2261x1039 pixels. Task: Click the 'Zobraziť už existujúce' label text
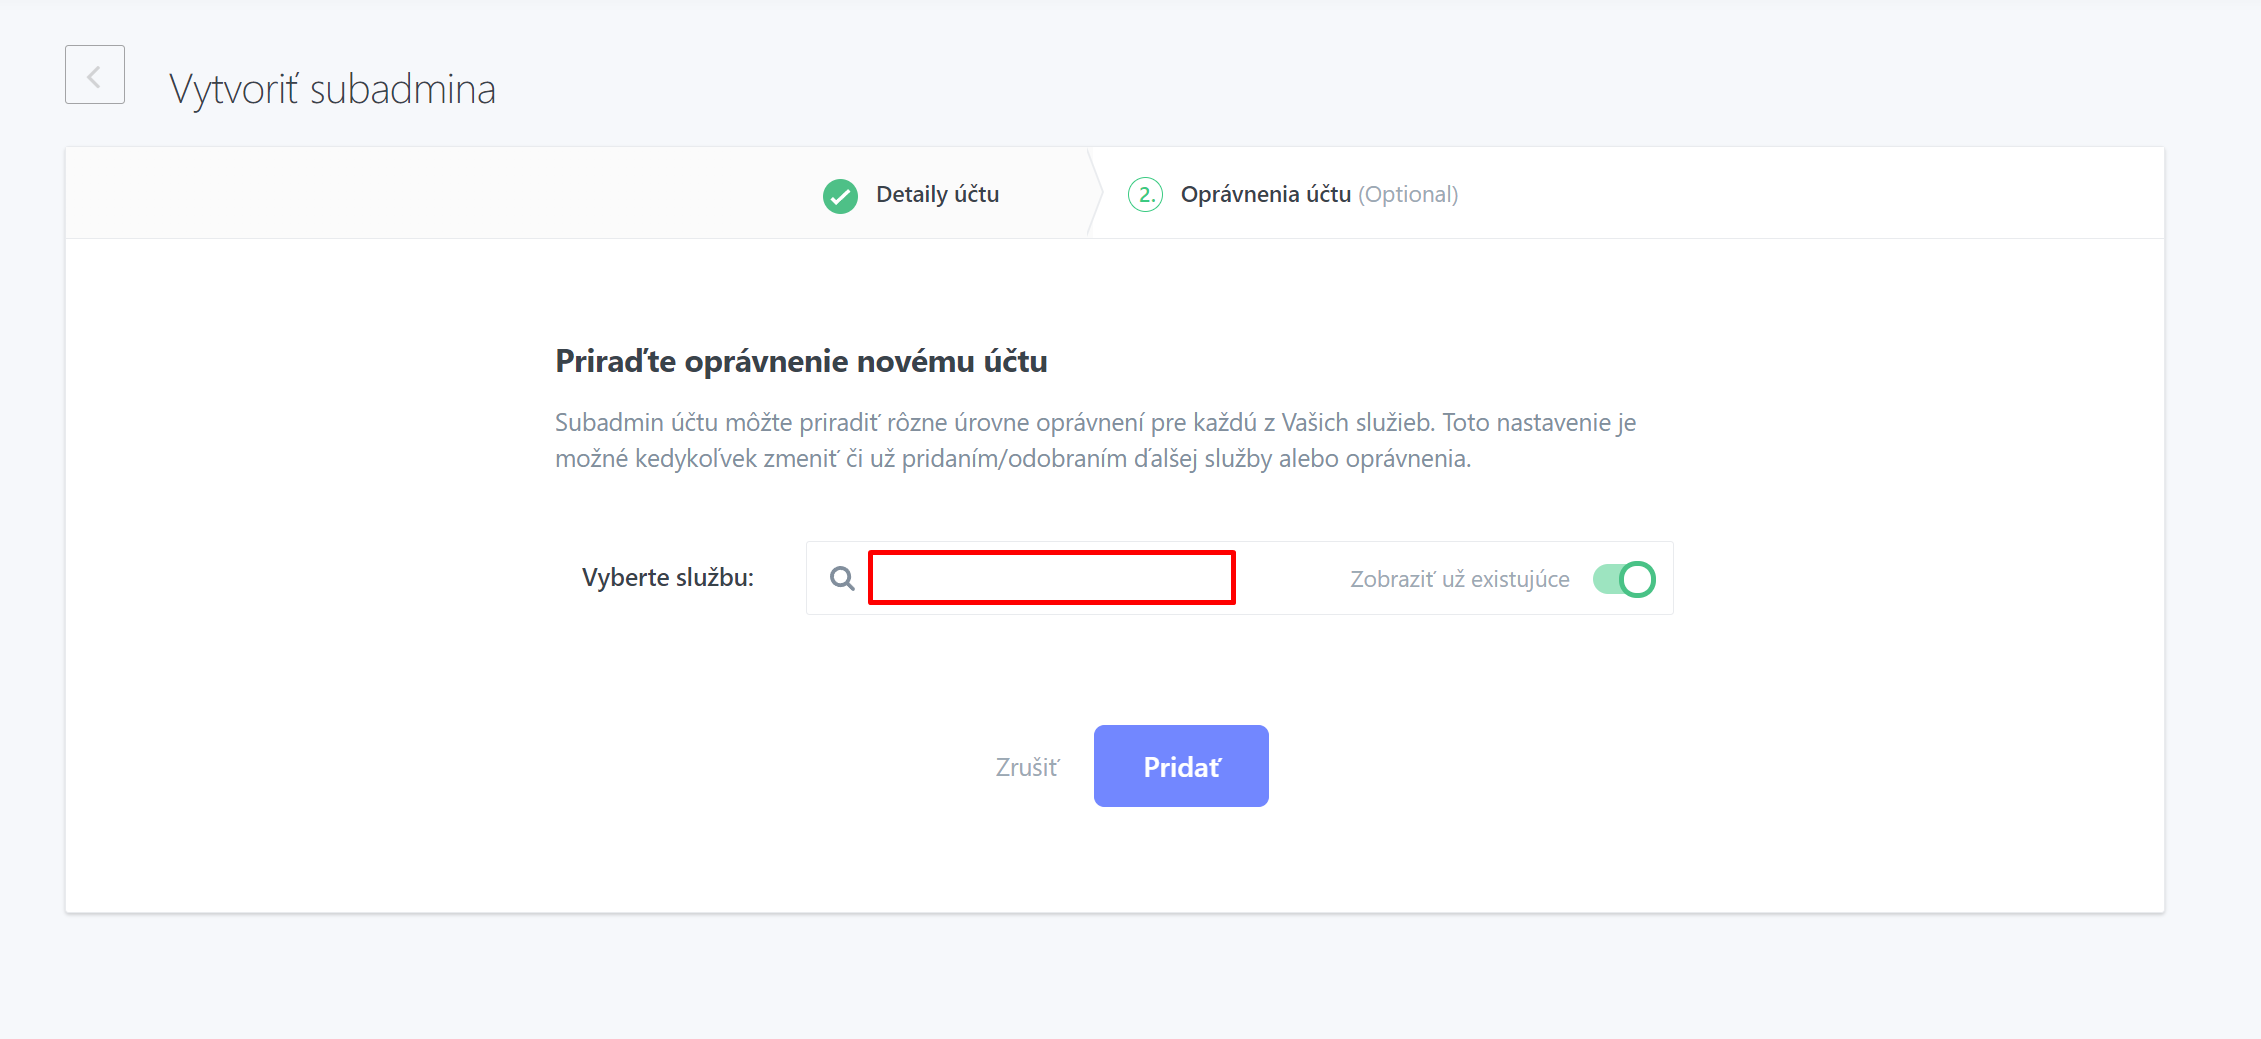1459,579
